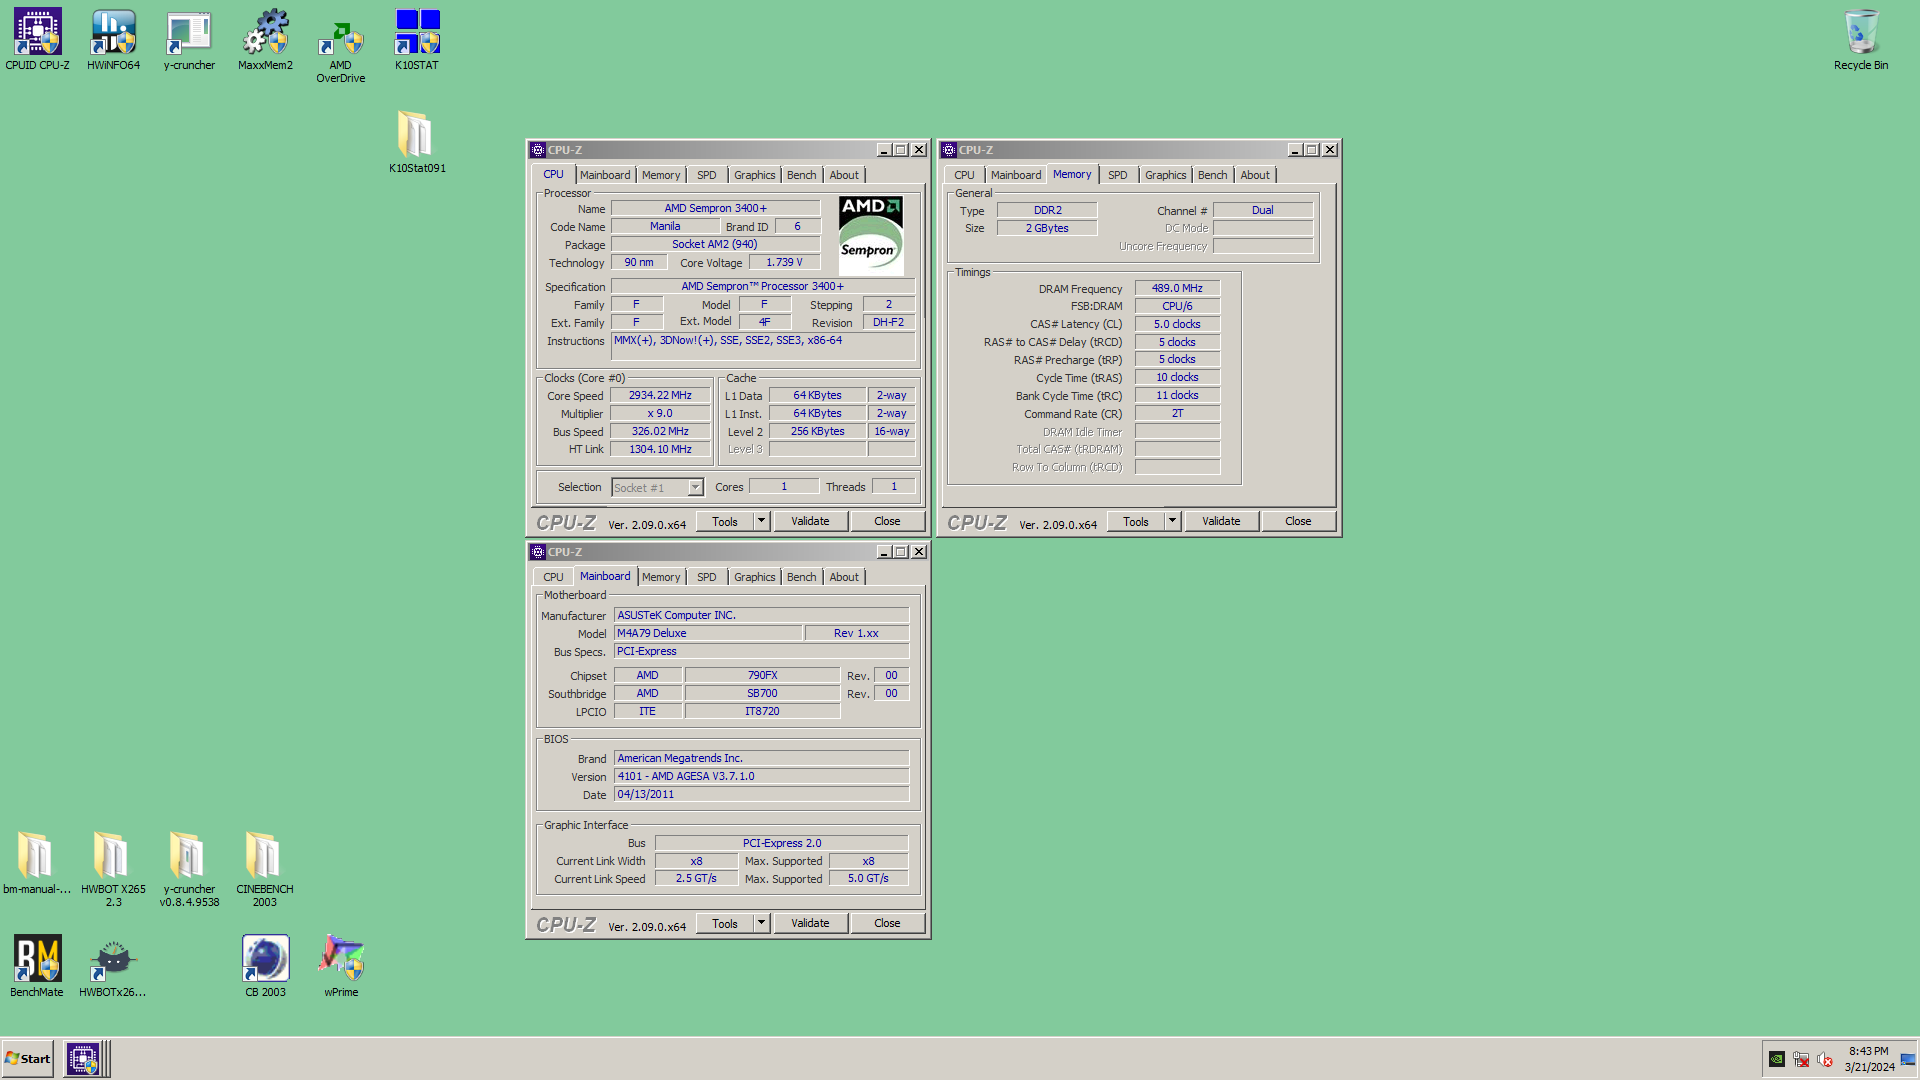Open the Bench tab in the CPU window
Screen dimensions: 1920x1080
pos(802,175)
